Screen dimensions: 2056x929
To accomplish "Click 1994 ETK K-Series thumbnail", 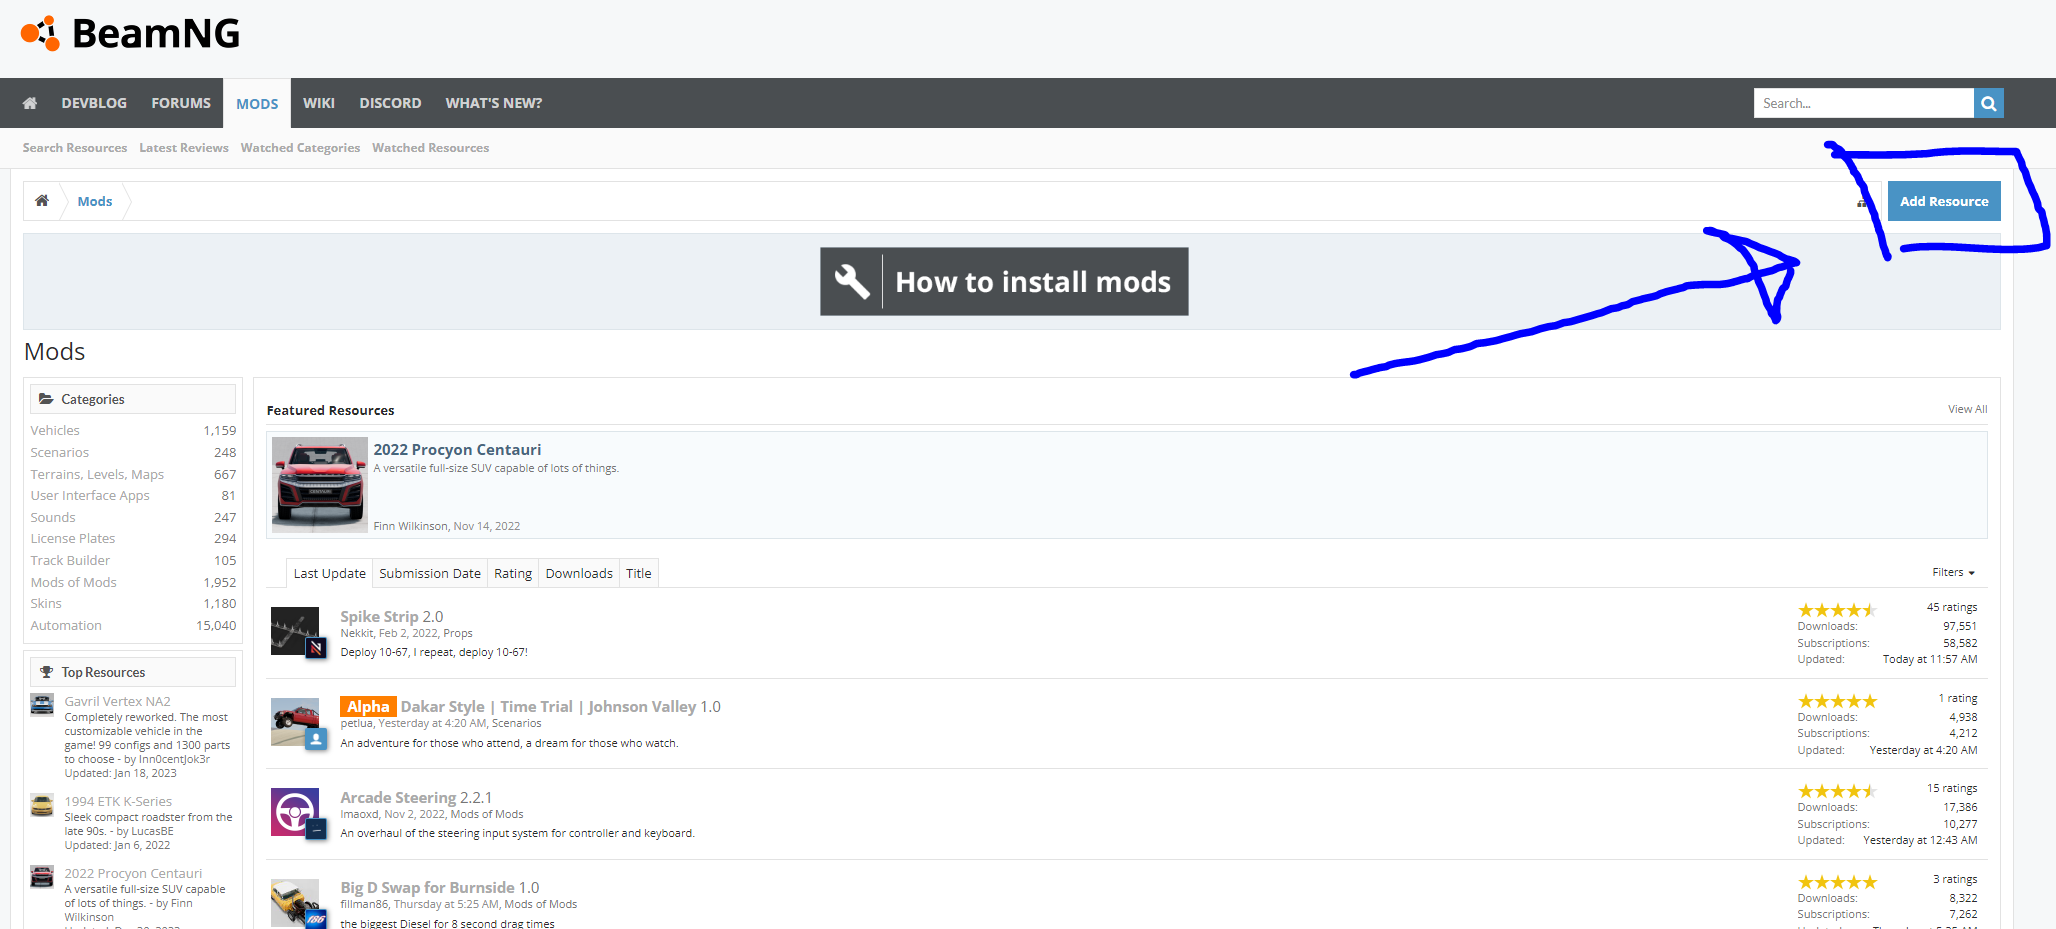I will [x=42, y=805].
